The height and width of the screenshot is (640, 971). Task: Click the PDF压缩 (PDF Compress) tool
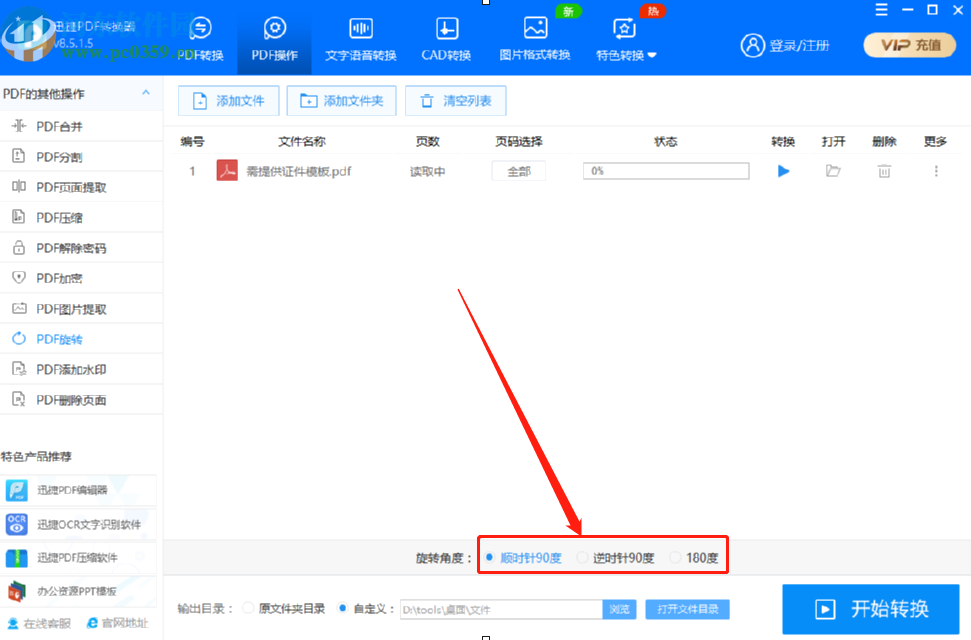(60, 217)
